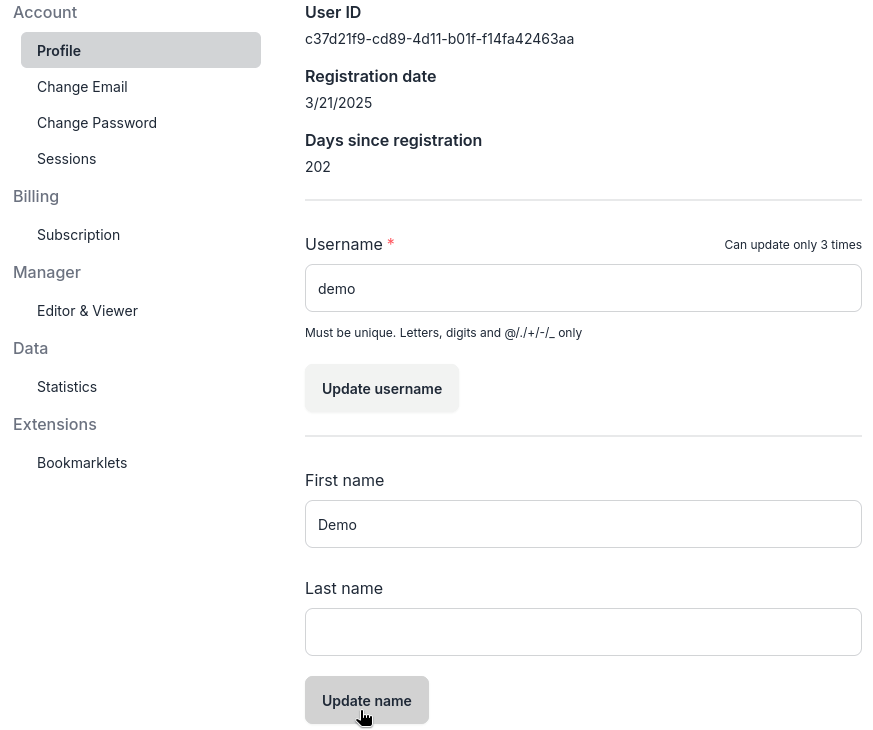Open the Change Password page
Viewport: 873px width, 730px height.
point(97,123)
